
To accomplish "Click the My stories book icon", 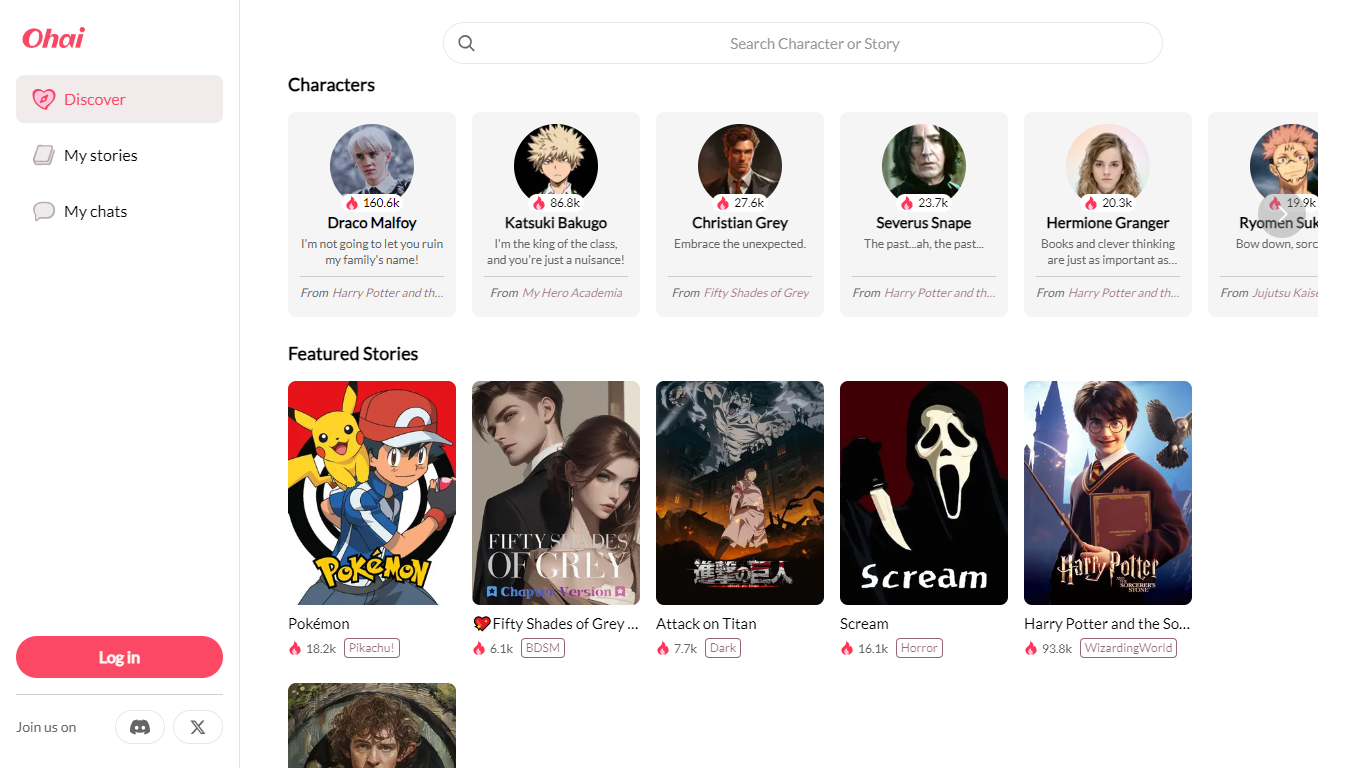I will click(x=43, y=155).
